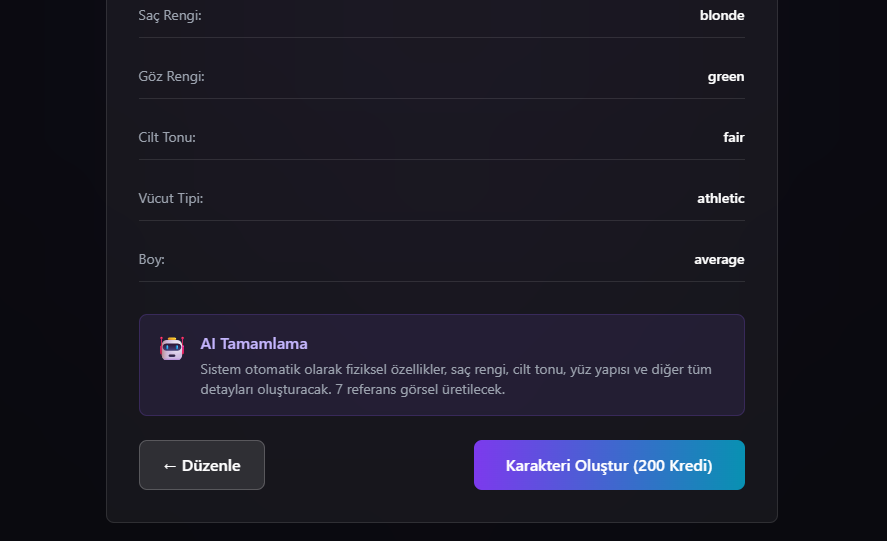Select the average height value
Screen dimensions: 887x541
(x=719, y=260)
